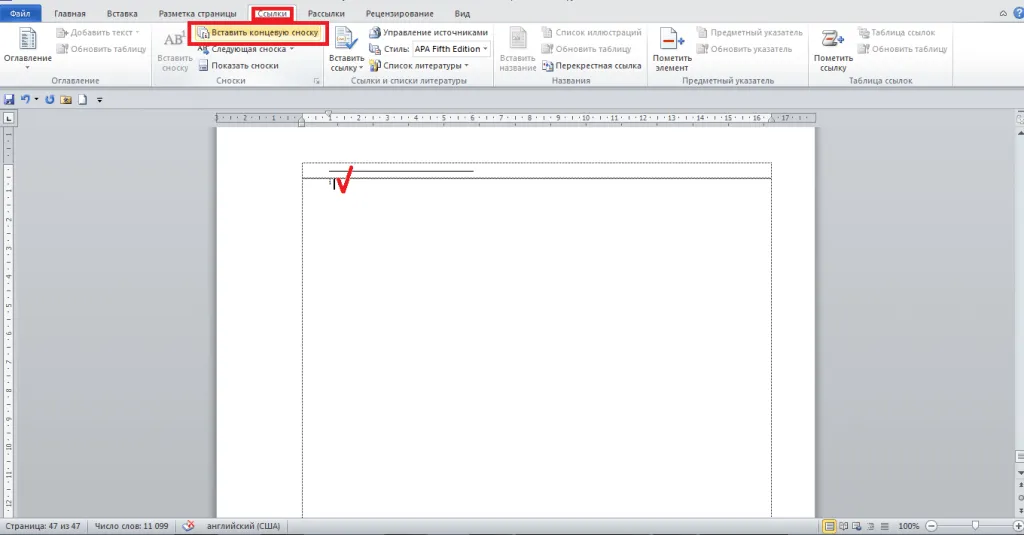Image resolution: width=1024 pixels, height=535 pixels.
Task: Switch to the Вставка tab
Action: point(122,14)
